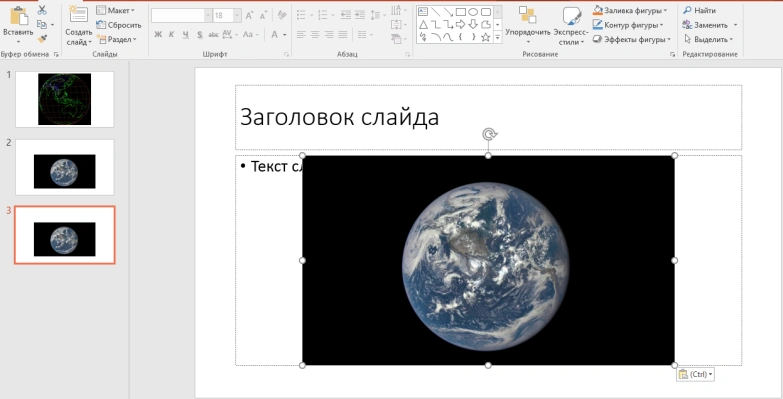Align text left in paragraph group
783x399 pixels.
click(x=301, y=34)
